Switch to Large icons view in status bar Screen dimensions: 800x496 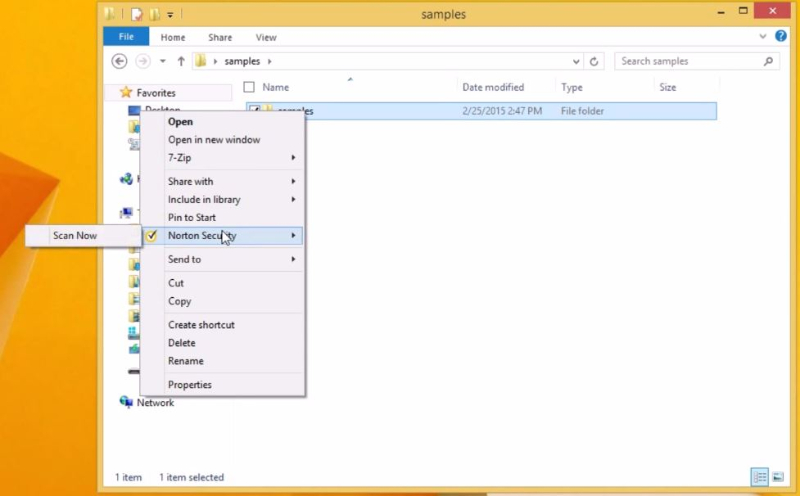pos(777,477)
